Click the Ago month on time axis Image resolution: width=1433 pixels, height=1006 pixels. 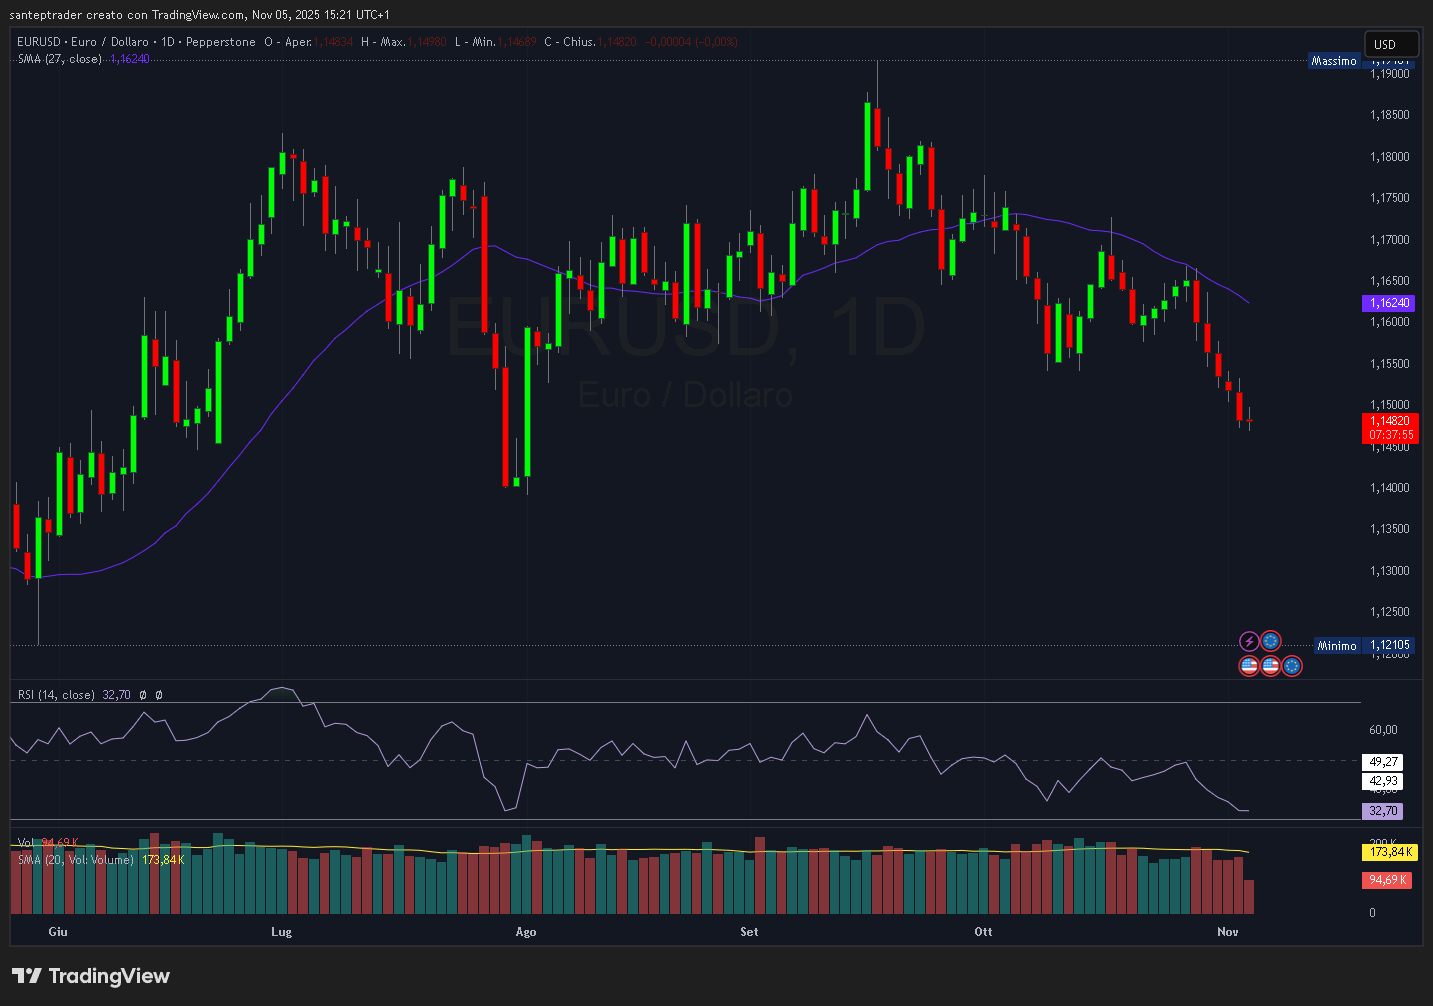[x=526, y=932]
